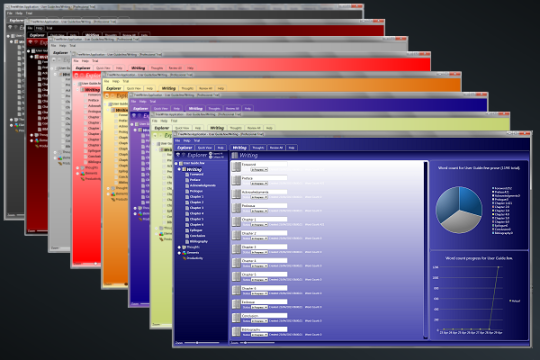Collapse the User Guide root node in blue window
Image resolution: width=540 pixels, height=360 pixels.
click(x=176, y=163)
